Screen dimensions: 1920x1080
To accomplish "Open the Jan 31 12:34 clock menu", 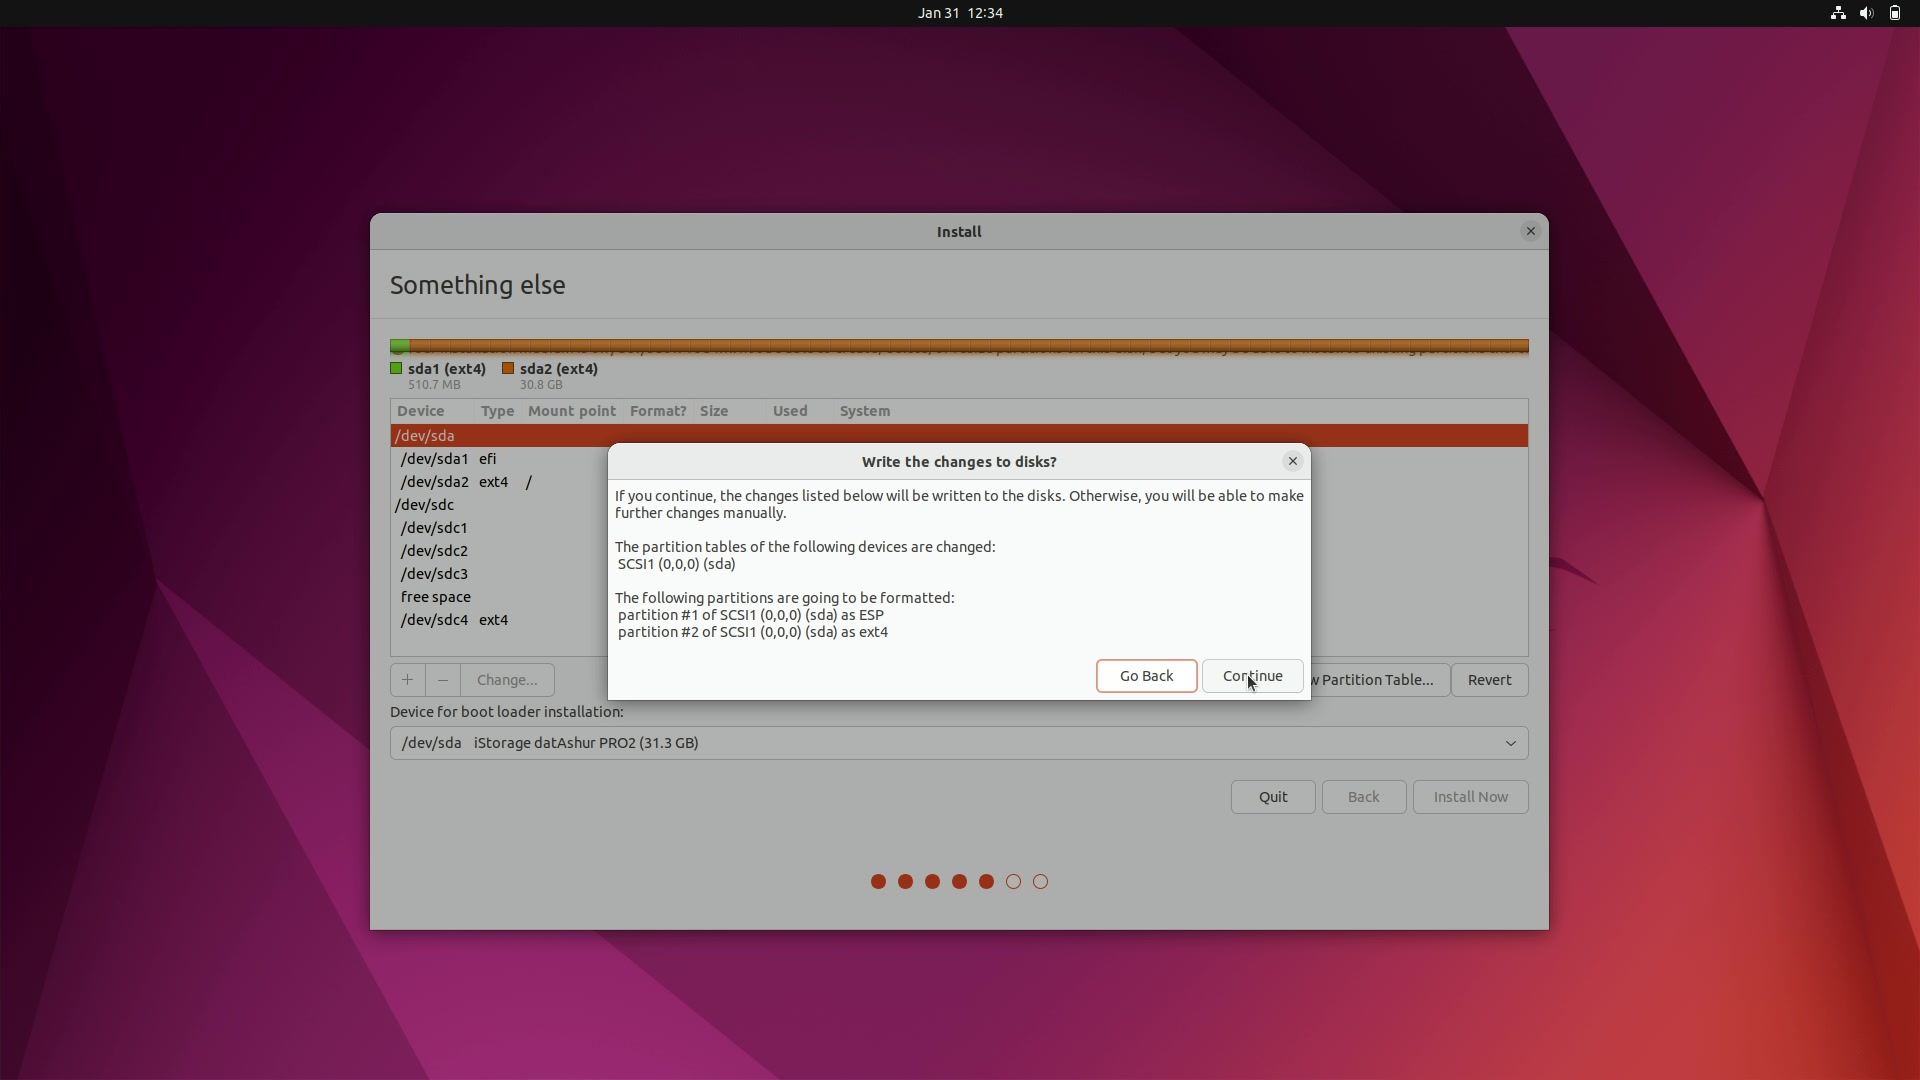I will pyautogui.click(x=960, y=13).
